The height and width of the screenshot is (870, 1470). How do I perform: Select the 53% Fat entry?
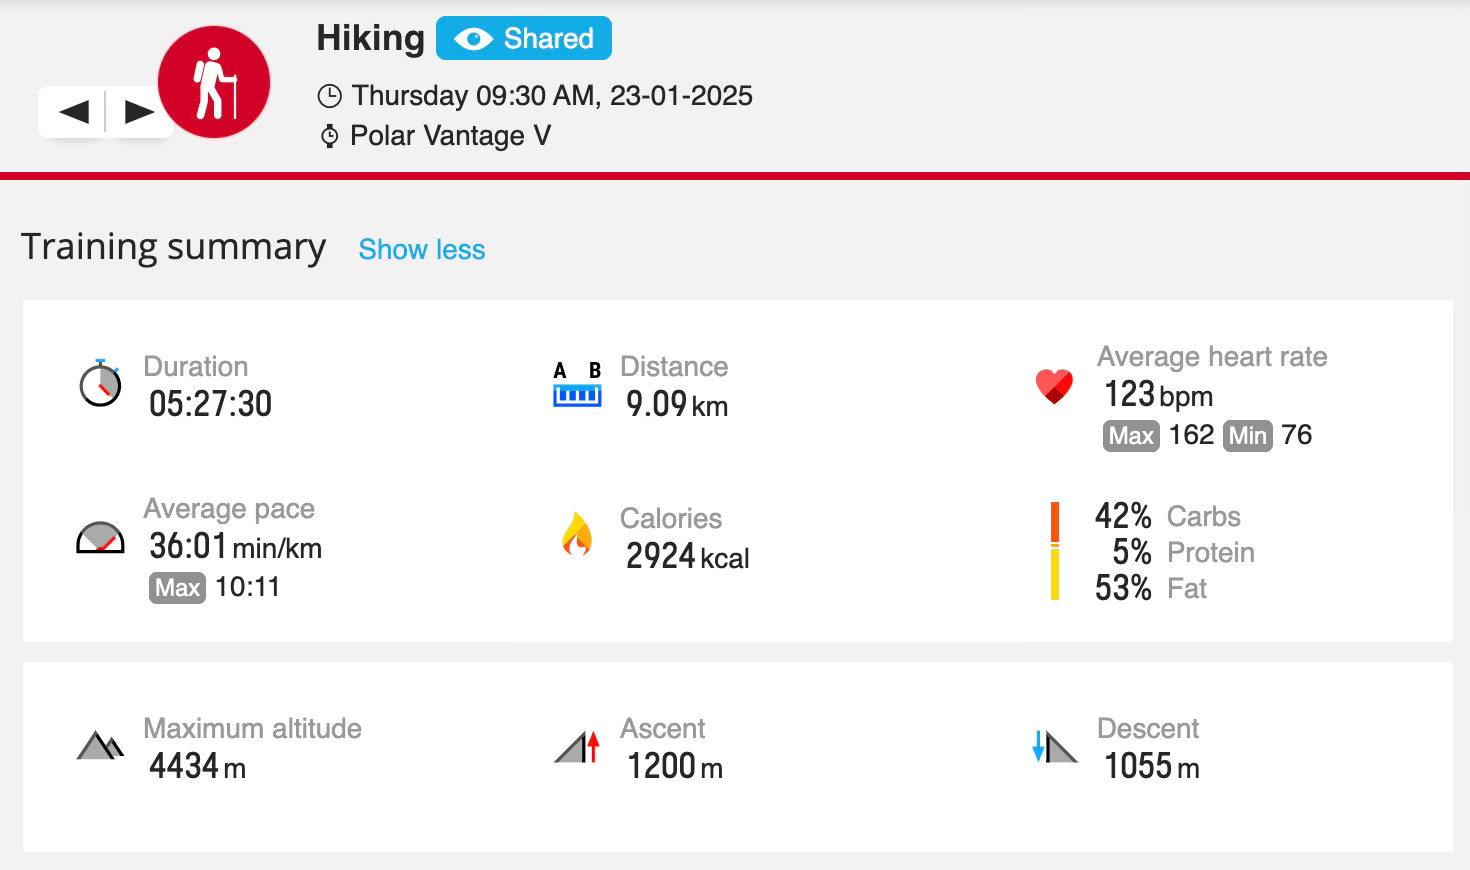(1150, 588)
